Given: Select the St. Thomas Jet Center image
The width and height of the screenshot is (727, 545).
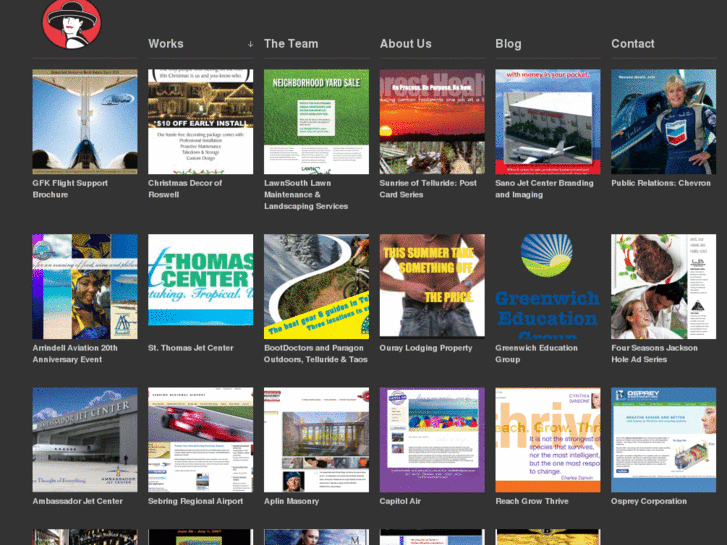Looking at the screenshot, I should [200, 286].
